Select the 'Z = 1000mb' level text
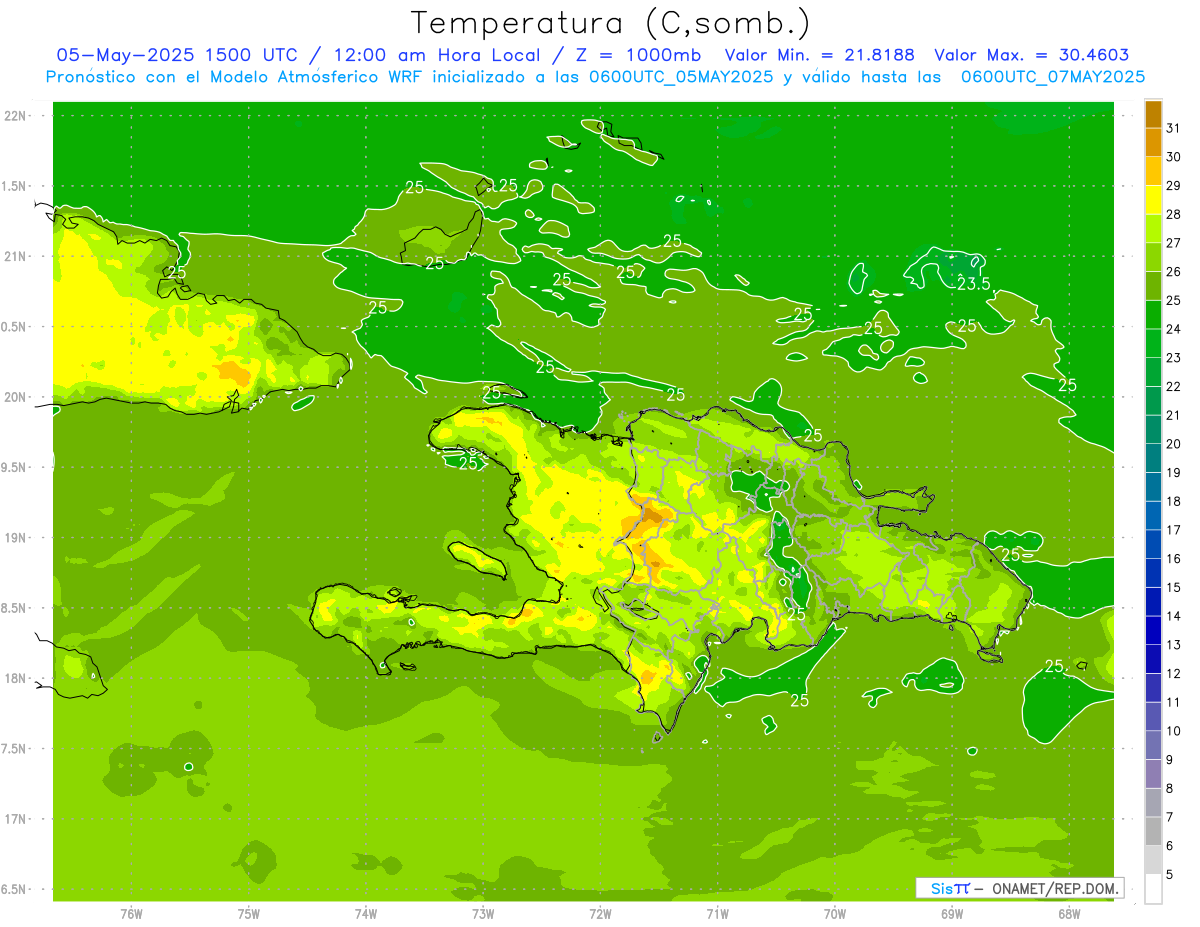The width and height of the screenshot is (1200, 927). 637,55
